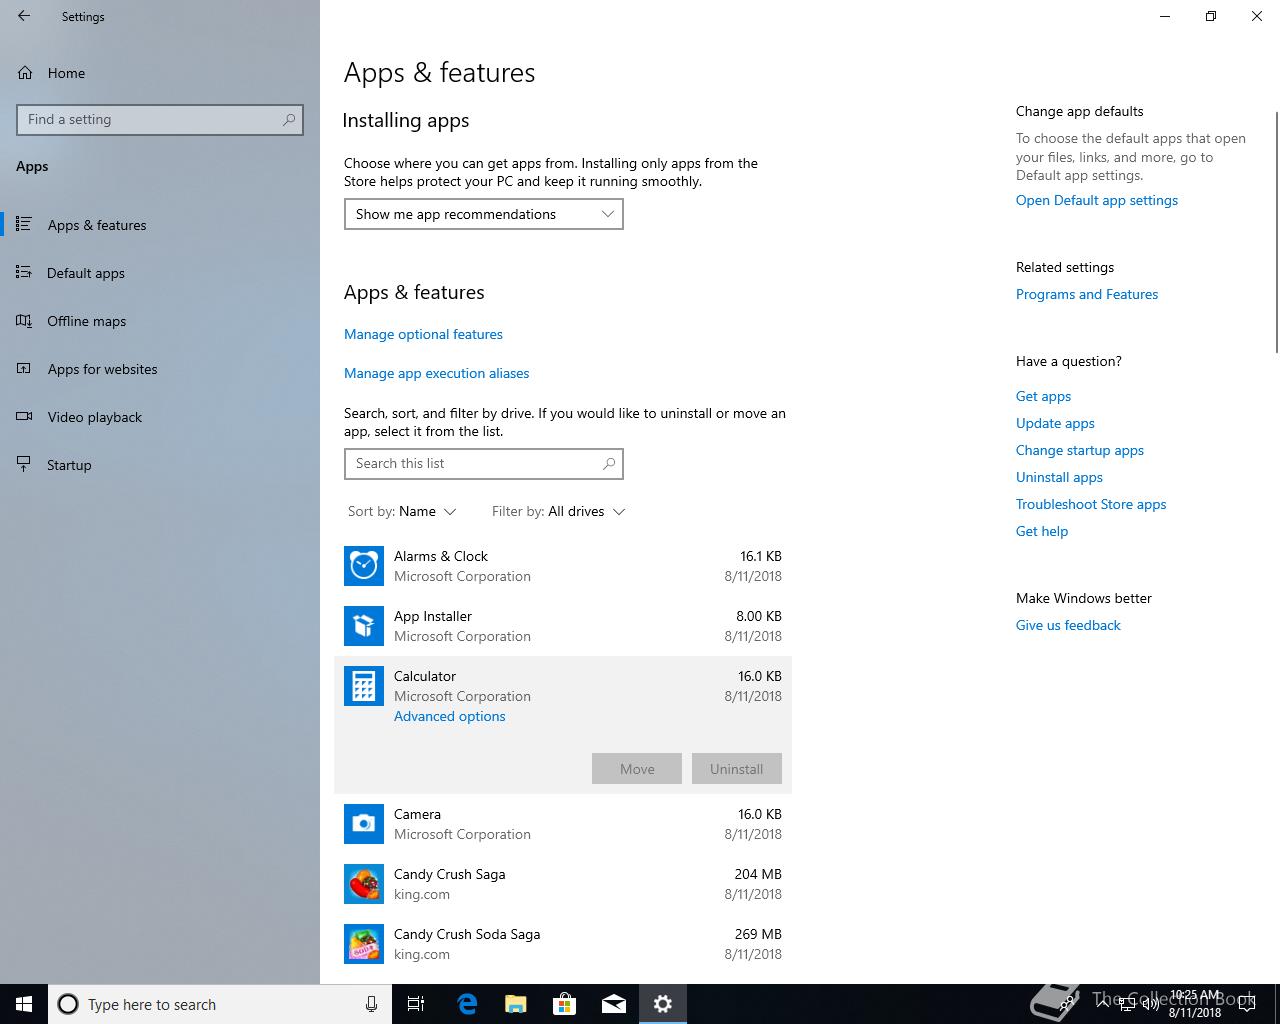
Task: Select Candy Crush Saga app name
Action: click(450, 874)
